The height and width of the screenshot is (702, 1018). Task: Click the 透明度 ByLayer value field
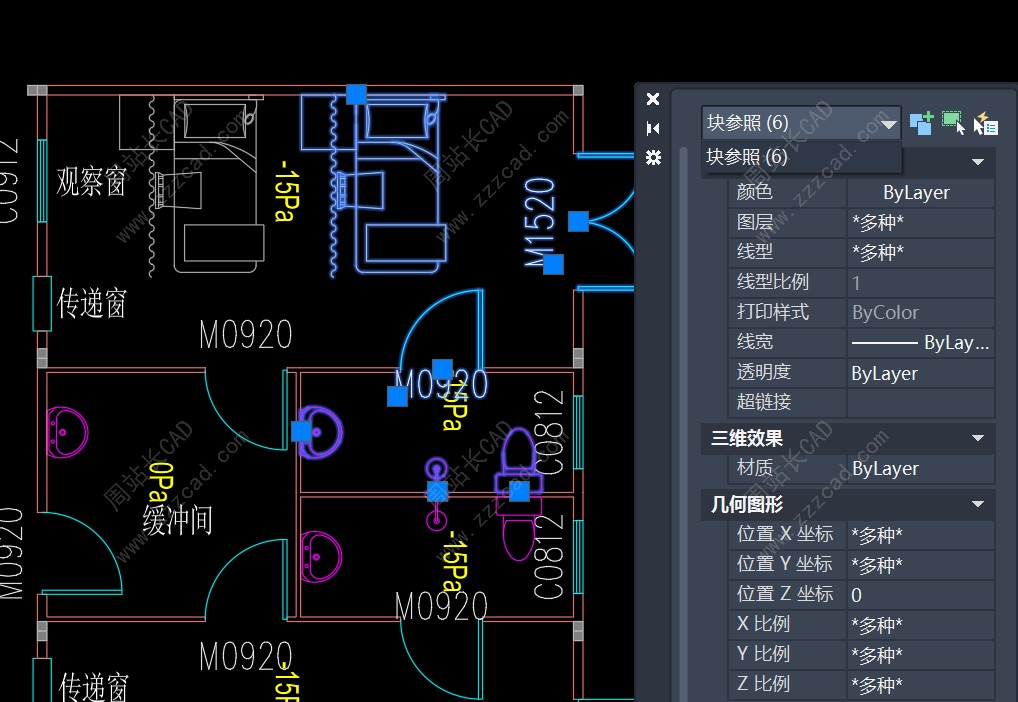point(919,373)
